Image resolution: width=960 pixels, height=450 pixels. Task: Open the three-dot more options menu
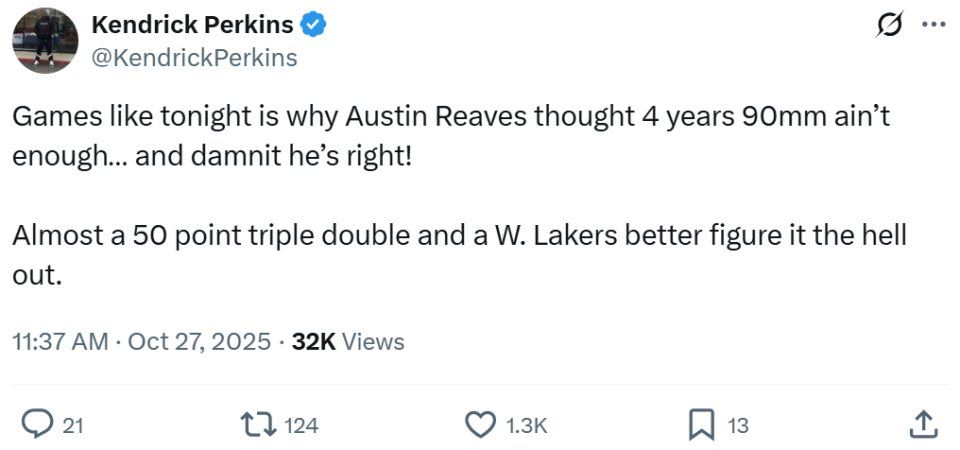pyautogui.click(x=931, y=24)
